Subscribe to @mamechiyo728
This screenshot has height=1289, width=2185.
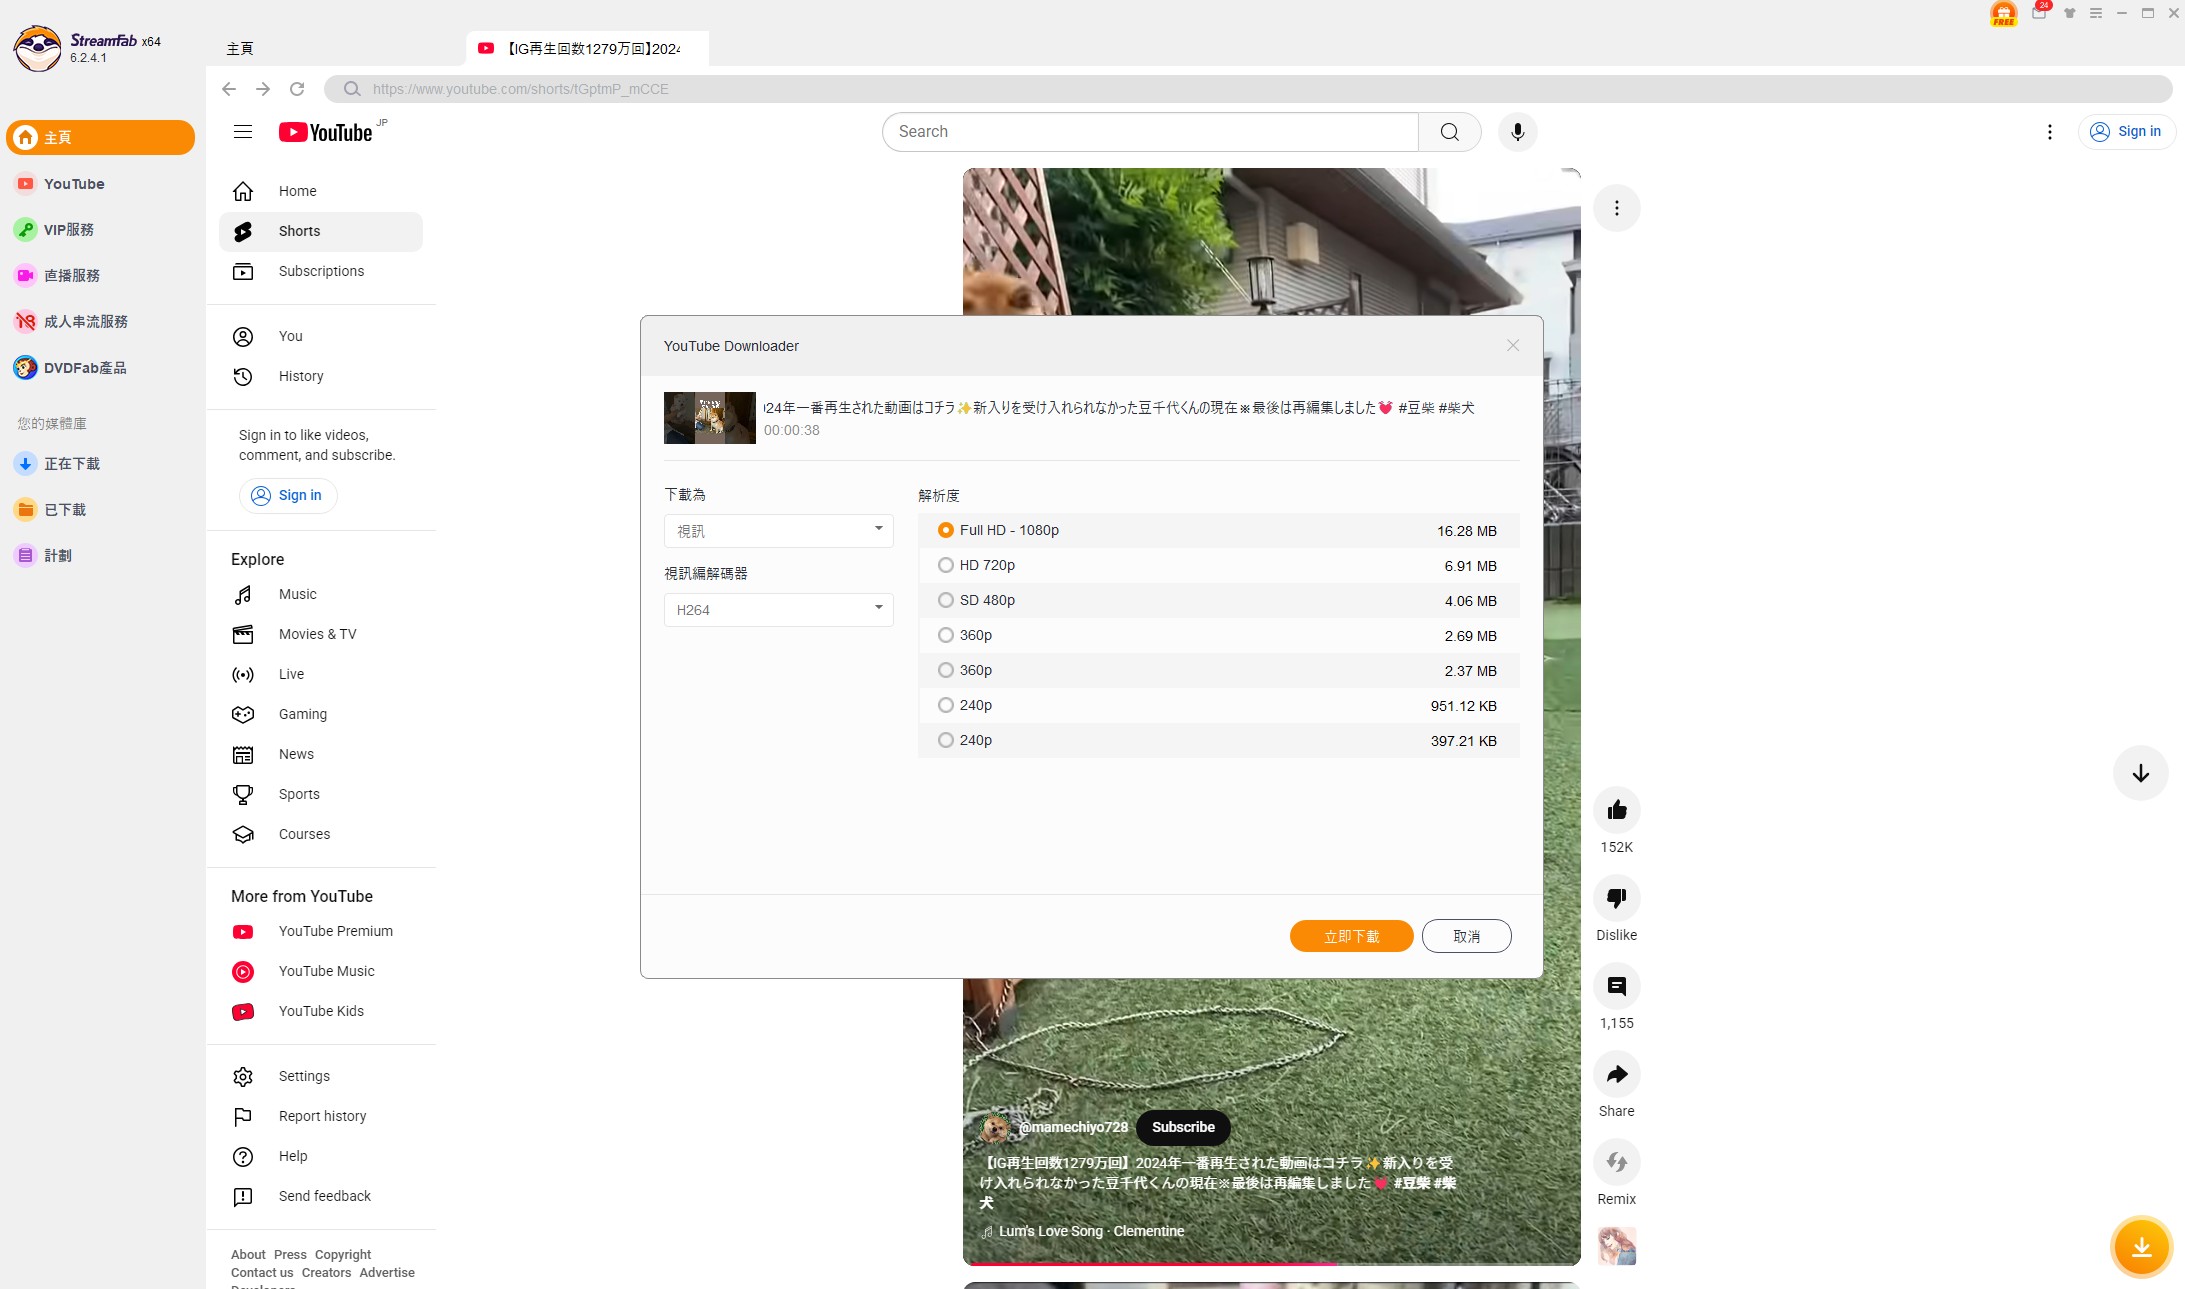click(x=1183, y=1127)
